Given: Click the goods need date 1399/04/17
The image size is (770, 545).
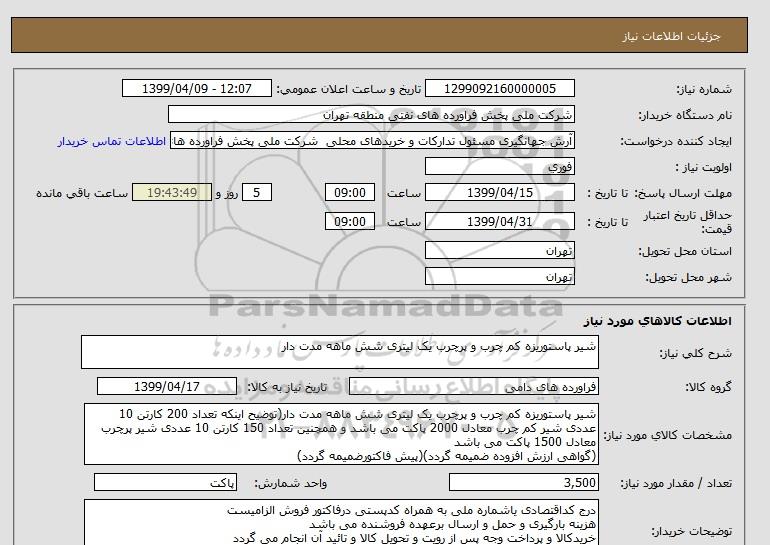Looking at the screenshot, I should pos(167,386).
